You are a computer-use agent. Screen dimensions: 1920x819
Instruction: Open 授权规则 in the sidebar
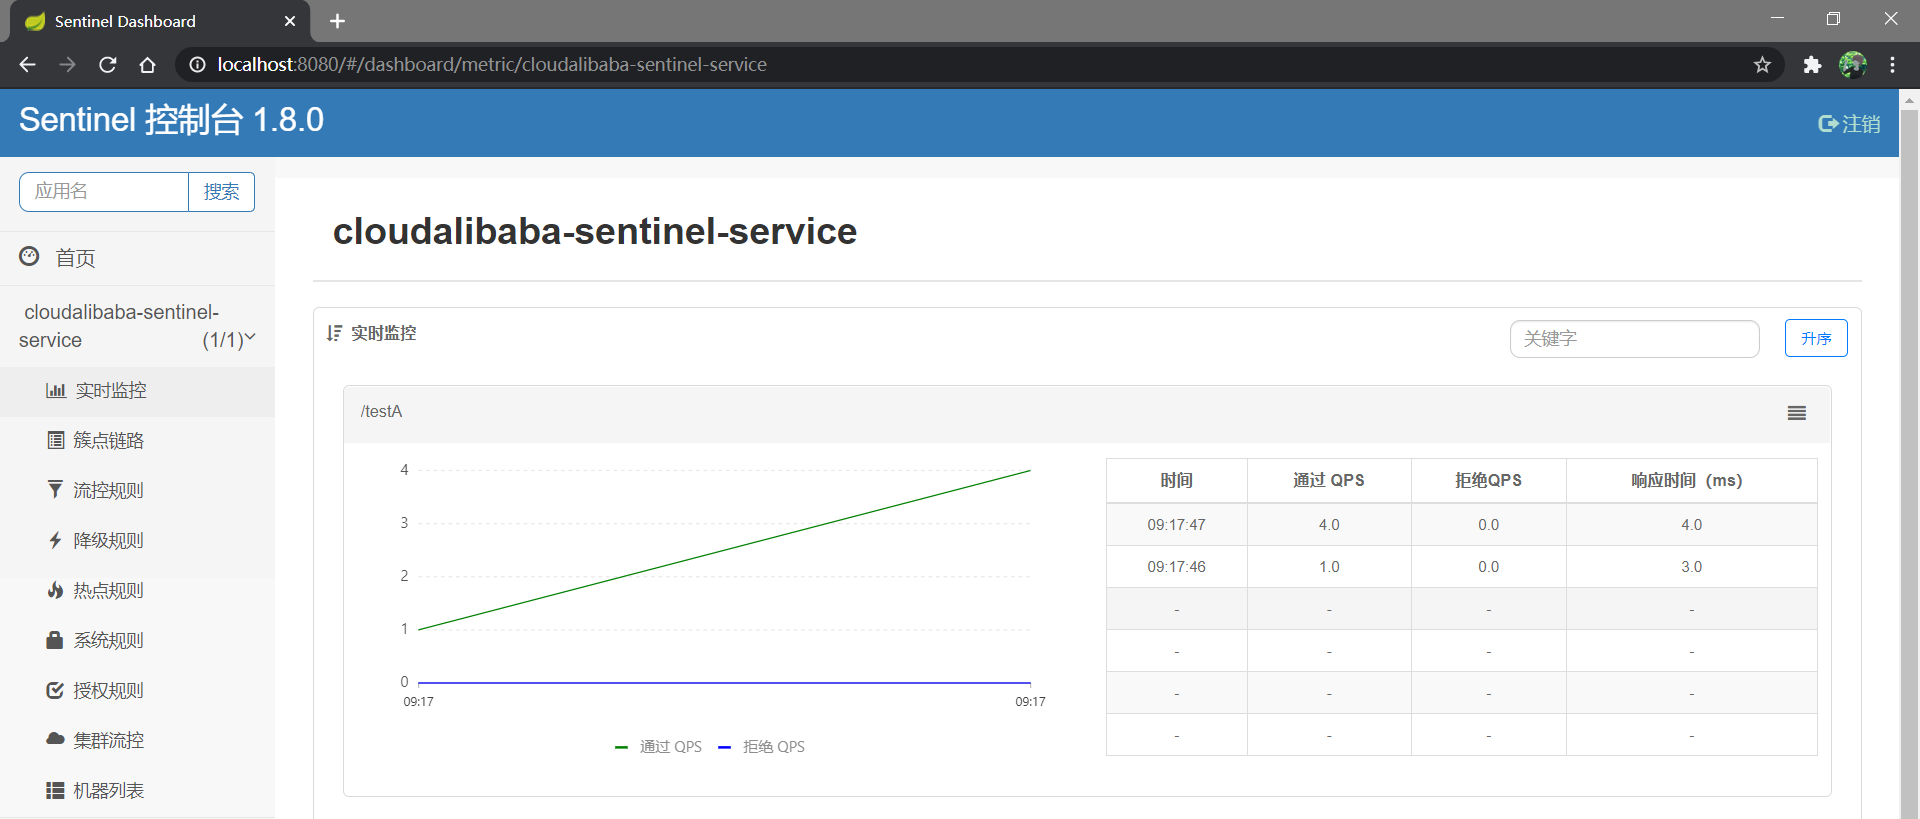click(x=137, y=691)
